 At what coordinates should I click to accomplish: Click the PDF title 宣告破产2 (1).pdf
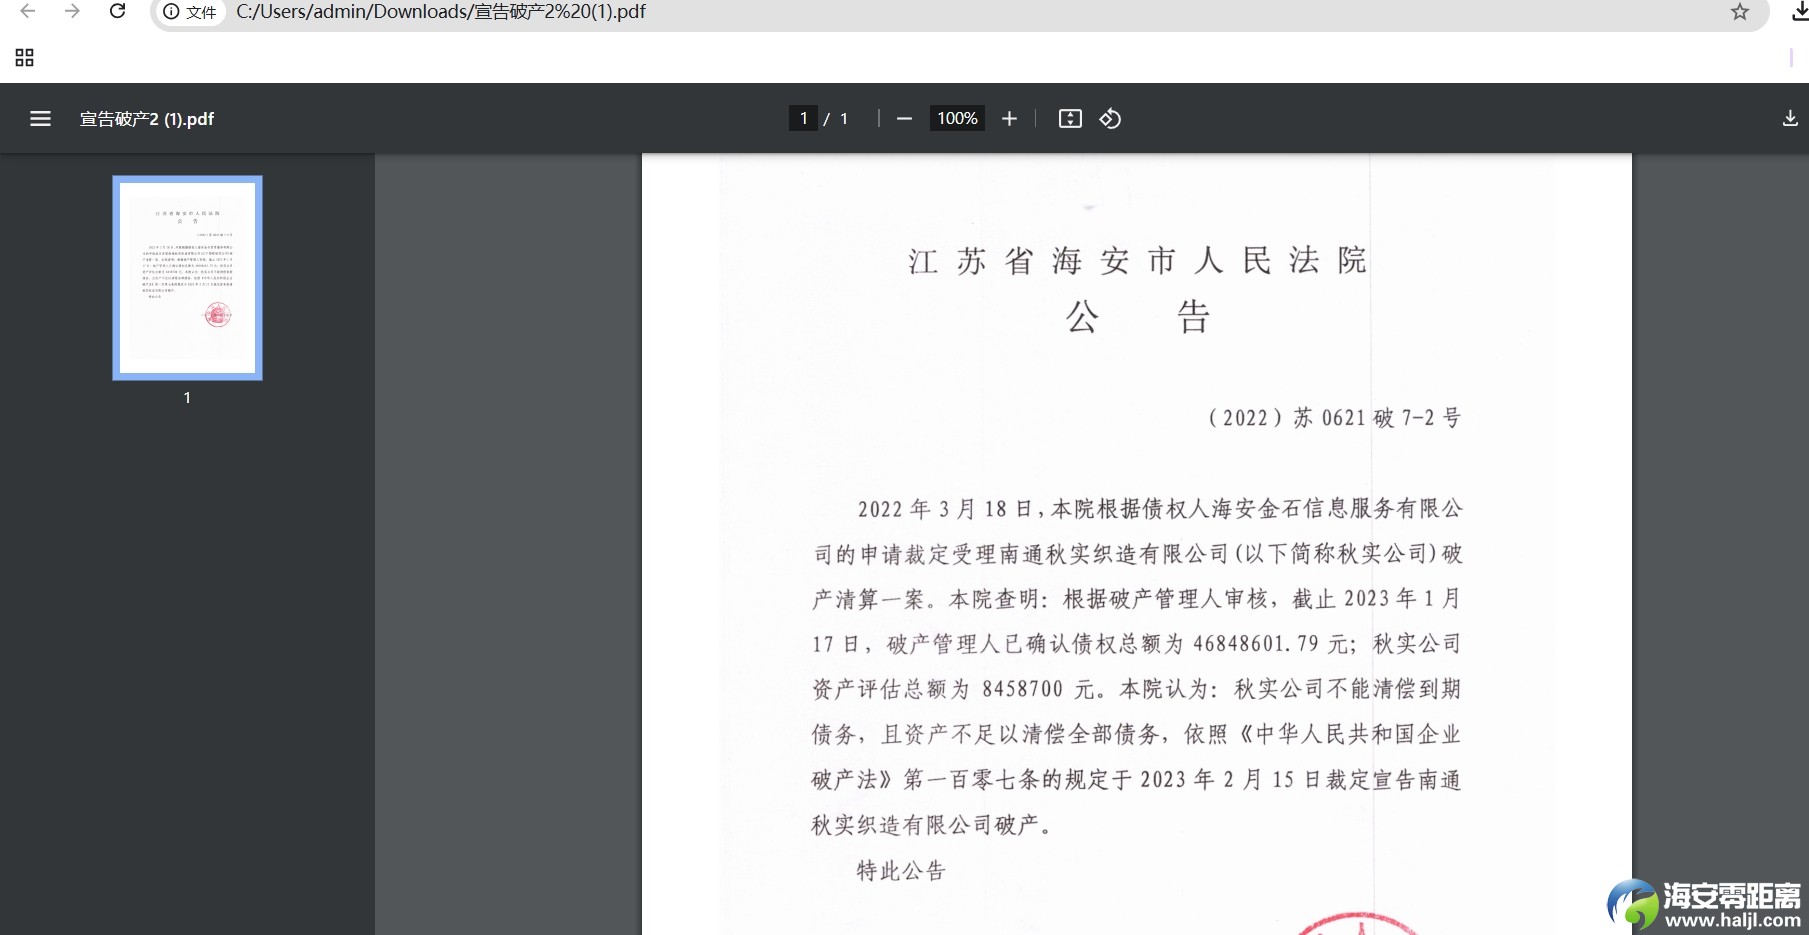pyautogui.click(x=147, y=119)
